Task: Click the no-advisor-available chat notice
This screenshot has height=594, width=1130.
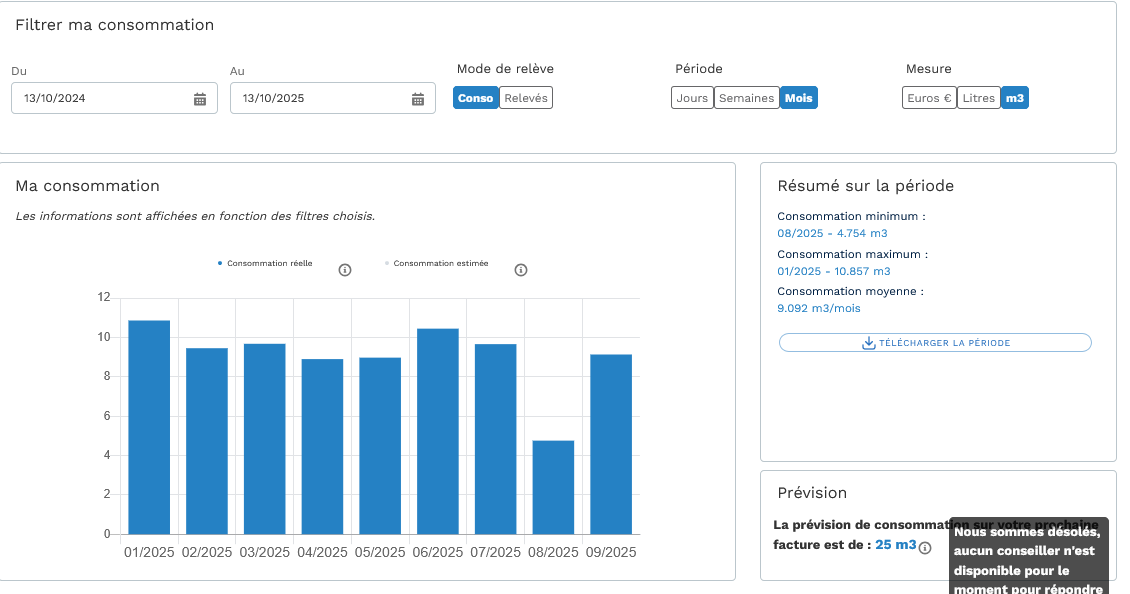Action: tap(1028, 556)
